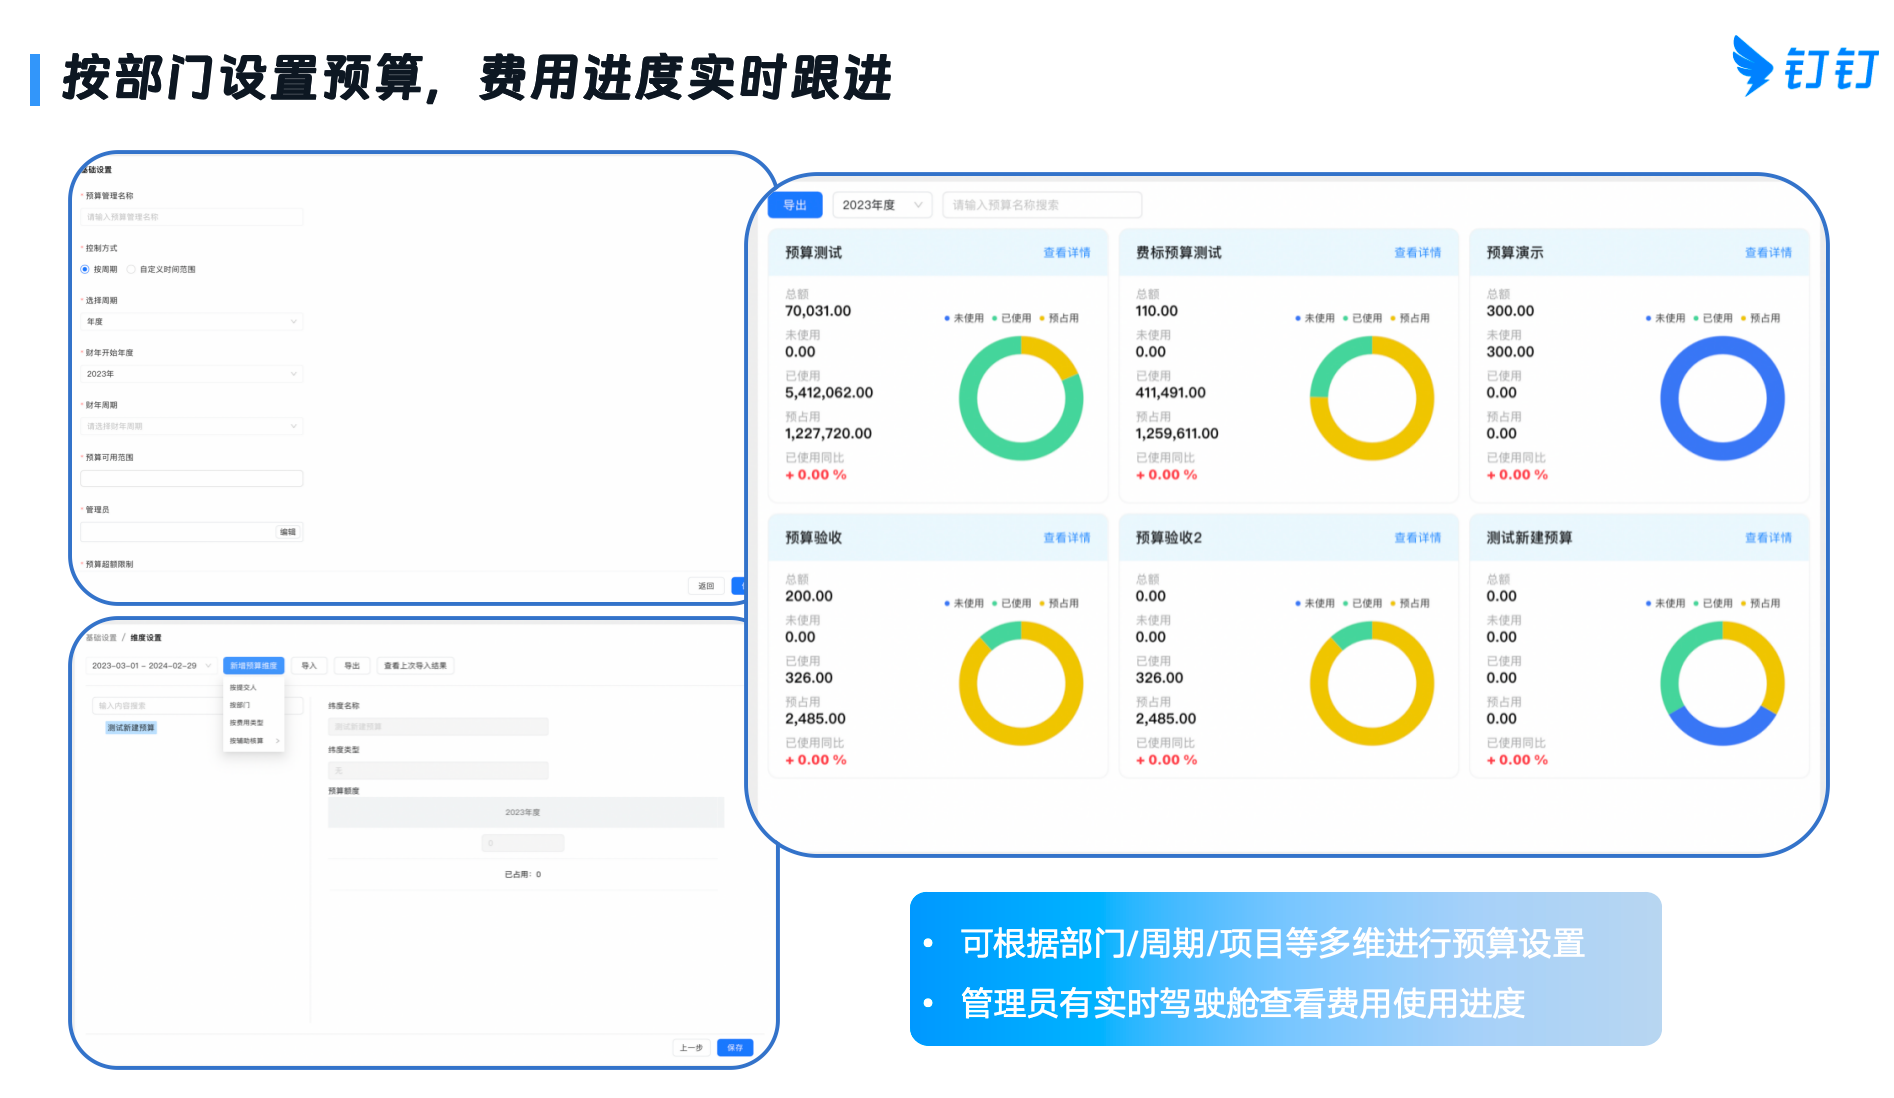The width and height of the screenshot is (1894, 1098).
Task: Click the 管理员 input field
Action: (x=191, y=532)
